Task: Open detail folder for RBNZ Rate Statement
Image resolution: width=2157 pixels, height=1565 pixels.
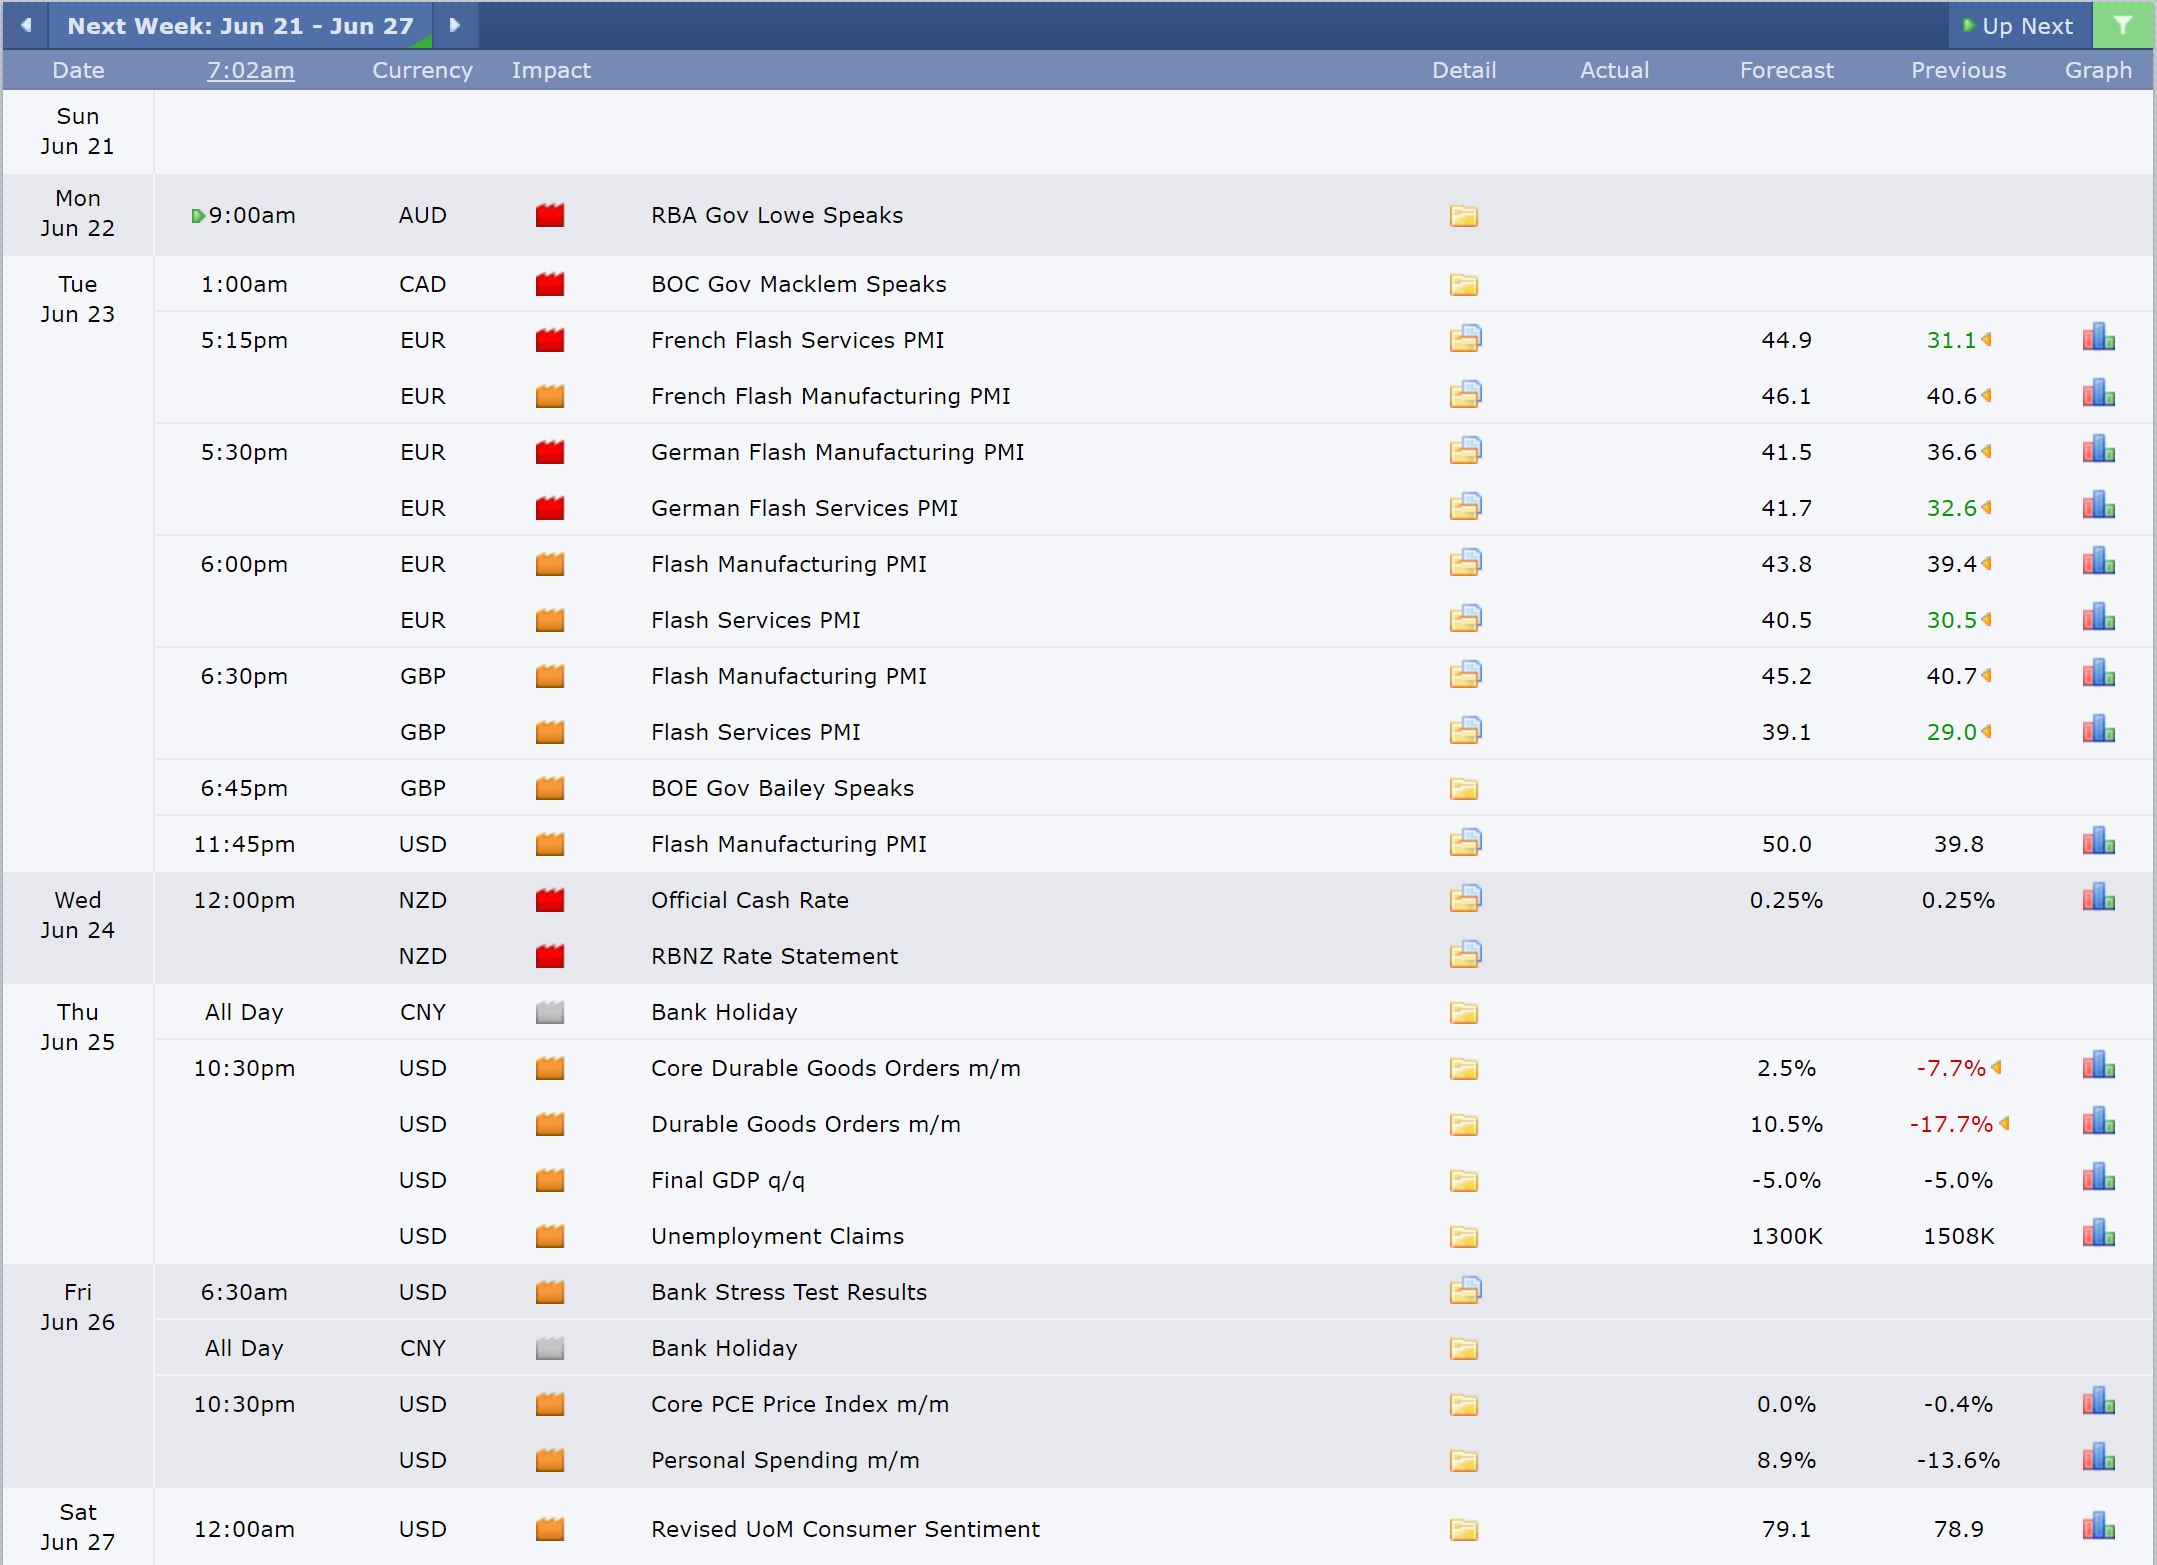Action: point(1465,955)
